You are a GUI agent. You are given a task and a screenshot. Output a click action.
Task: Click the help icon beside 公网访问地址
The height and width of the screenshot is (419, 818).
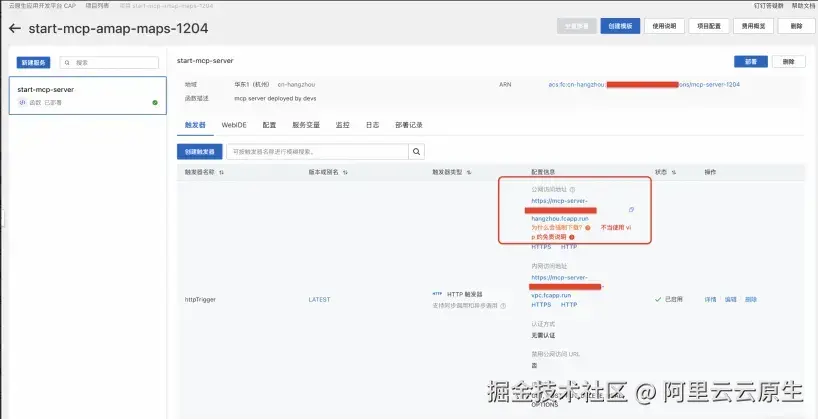click(x=572, y=190)
